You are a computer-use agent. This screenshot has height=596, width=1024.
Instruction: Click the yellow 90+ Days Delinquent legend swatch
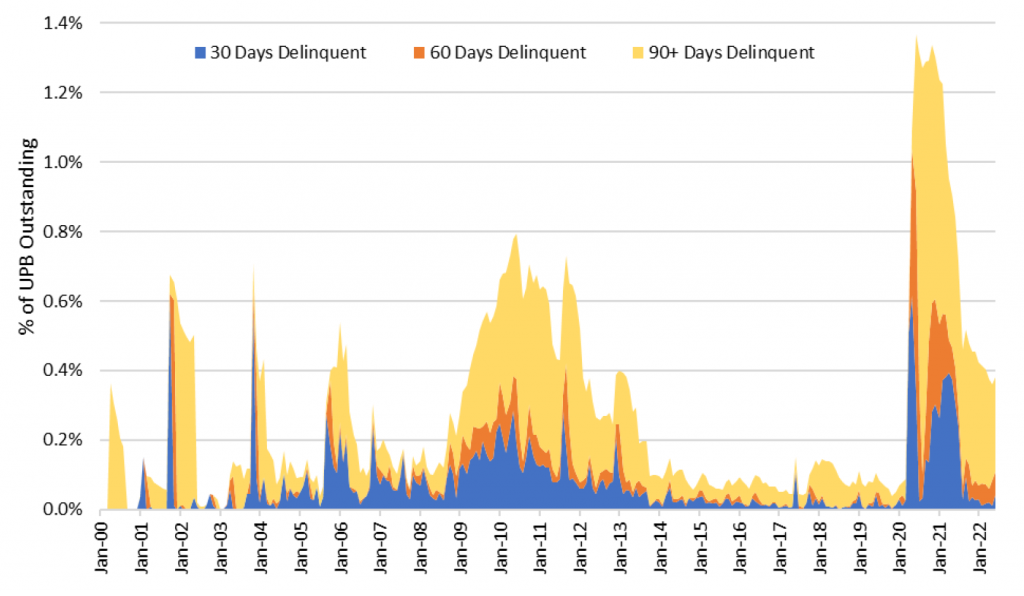coord(639,52)
